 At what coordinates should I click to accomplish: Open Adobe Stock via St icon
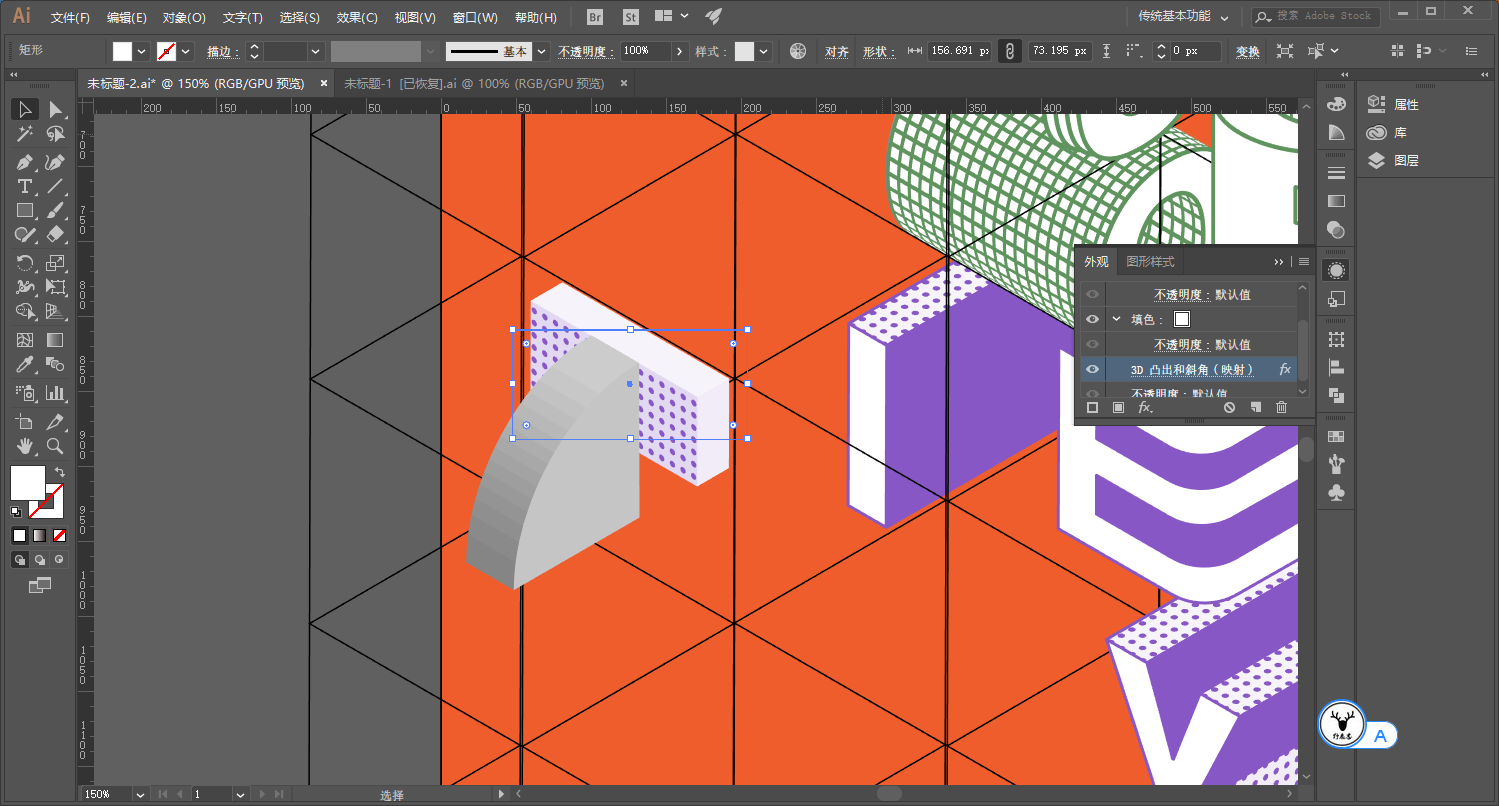[630, 16]
